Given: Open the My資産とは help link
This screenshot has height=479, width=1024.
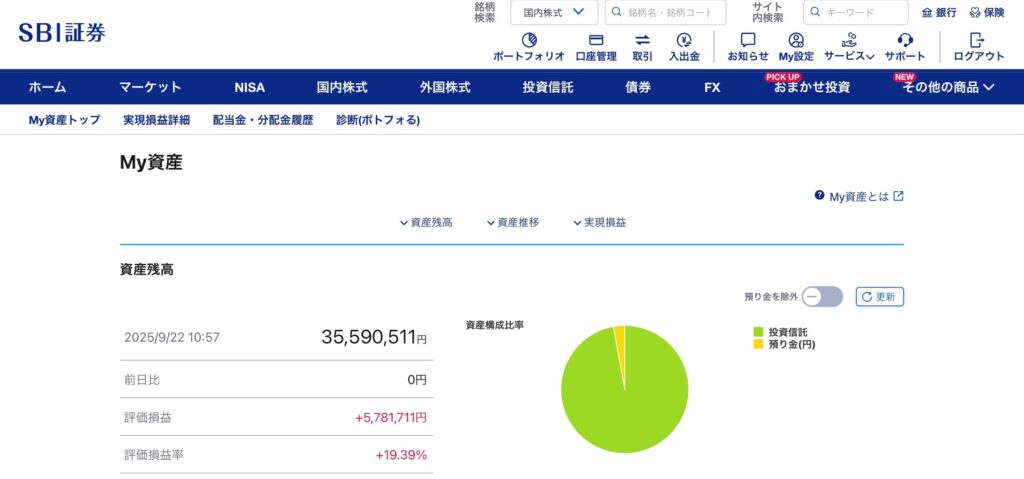Looking at the screenshot, I should point(859,197).
